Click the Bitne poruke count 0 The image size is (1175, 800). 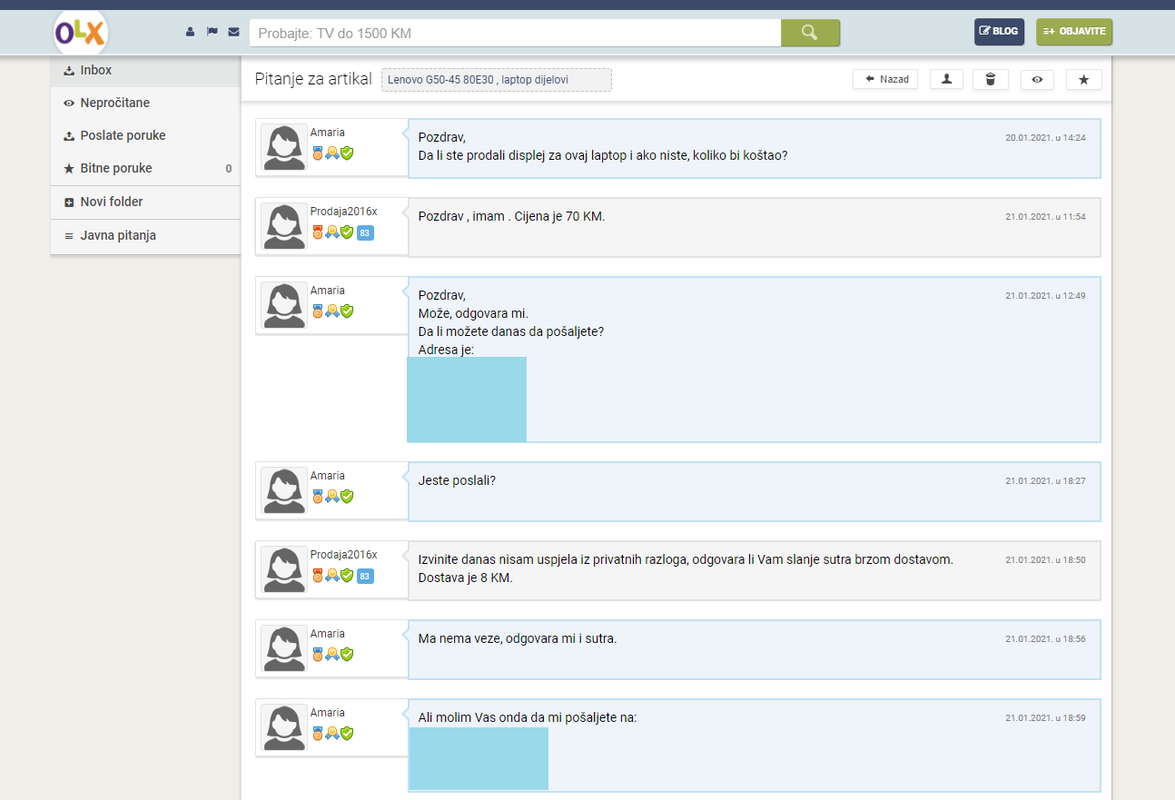(x=229, y=169)
